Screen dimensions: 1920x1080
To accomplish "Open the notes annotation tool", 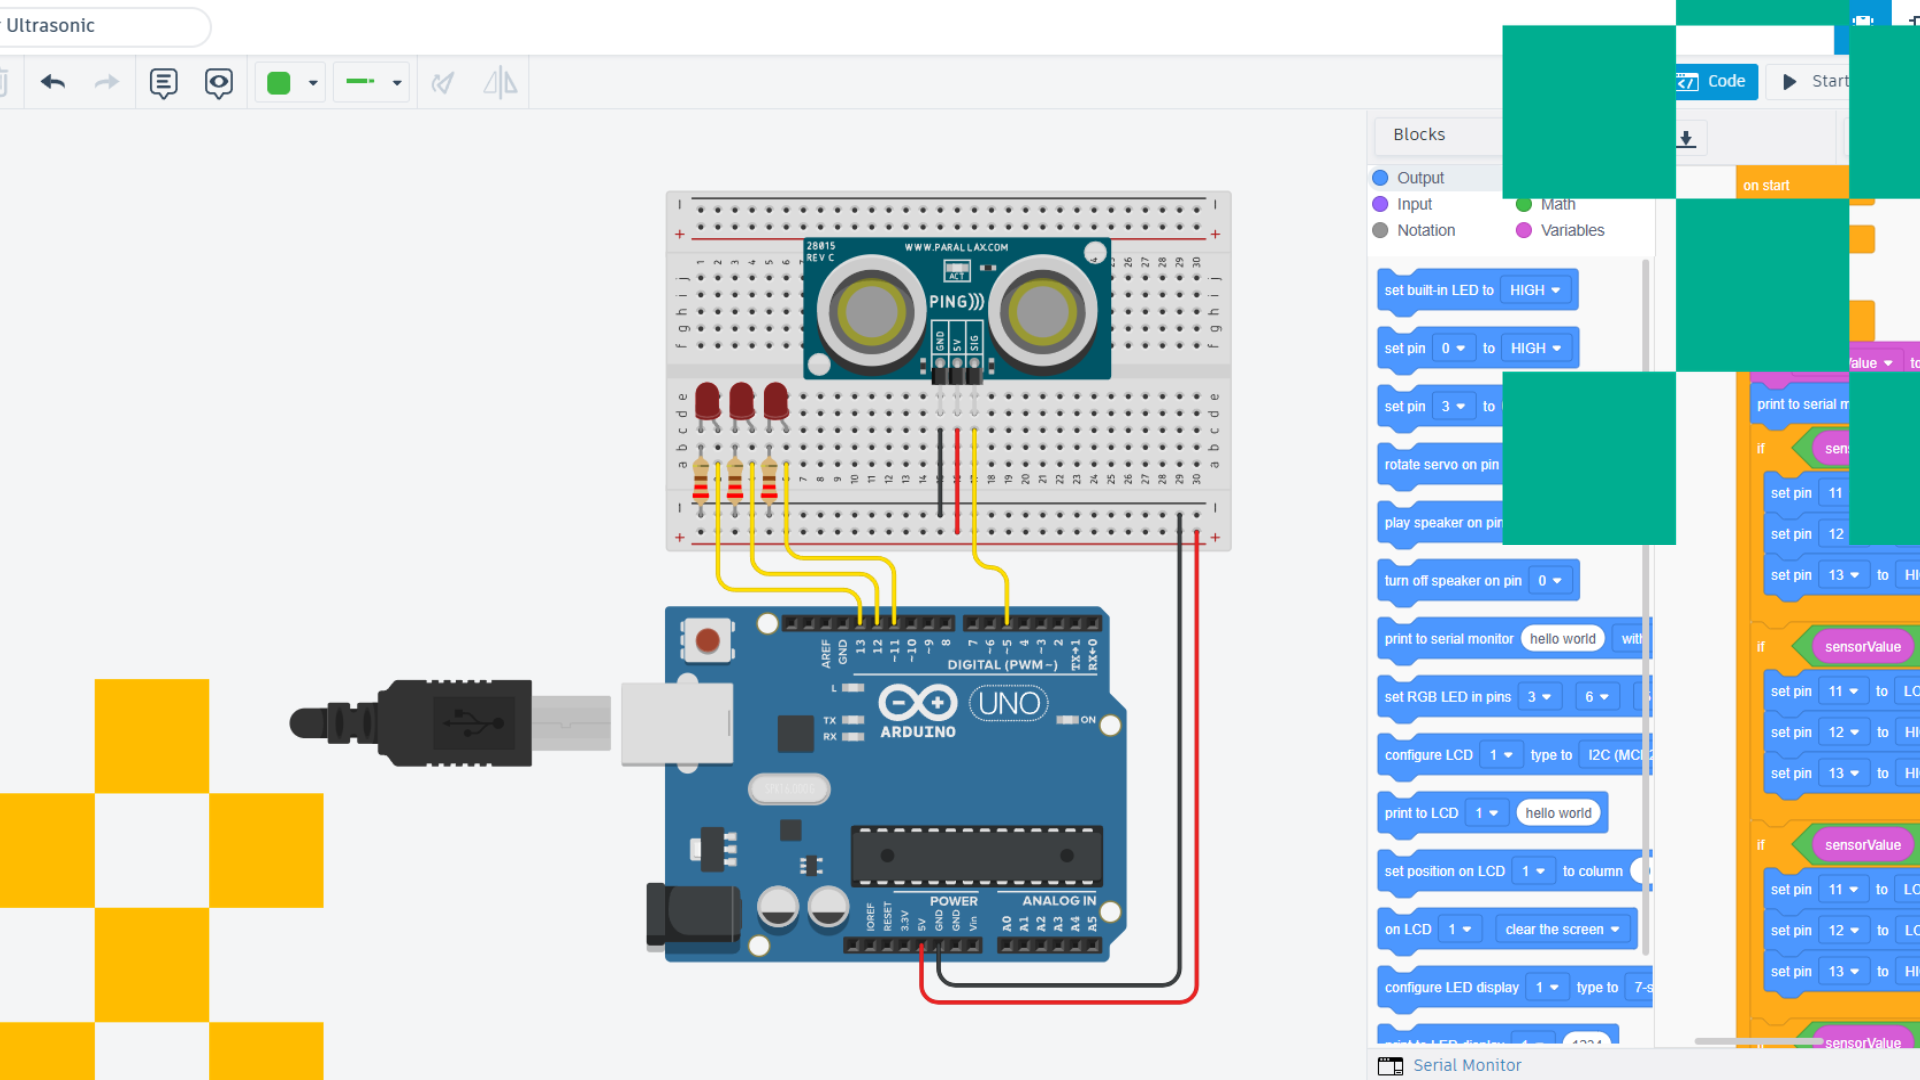I will coord(163,83).
